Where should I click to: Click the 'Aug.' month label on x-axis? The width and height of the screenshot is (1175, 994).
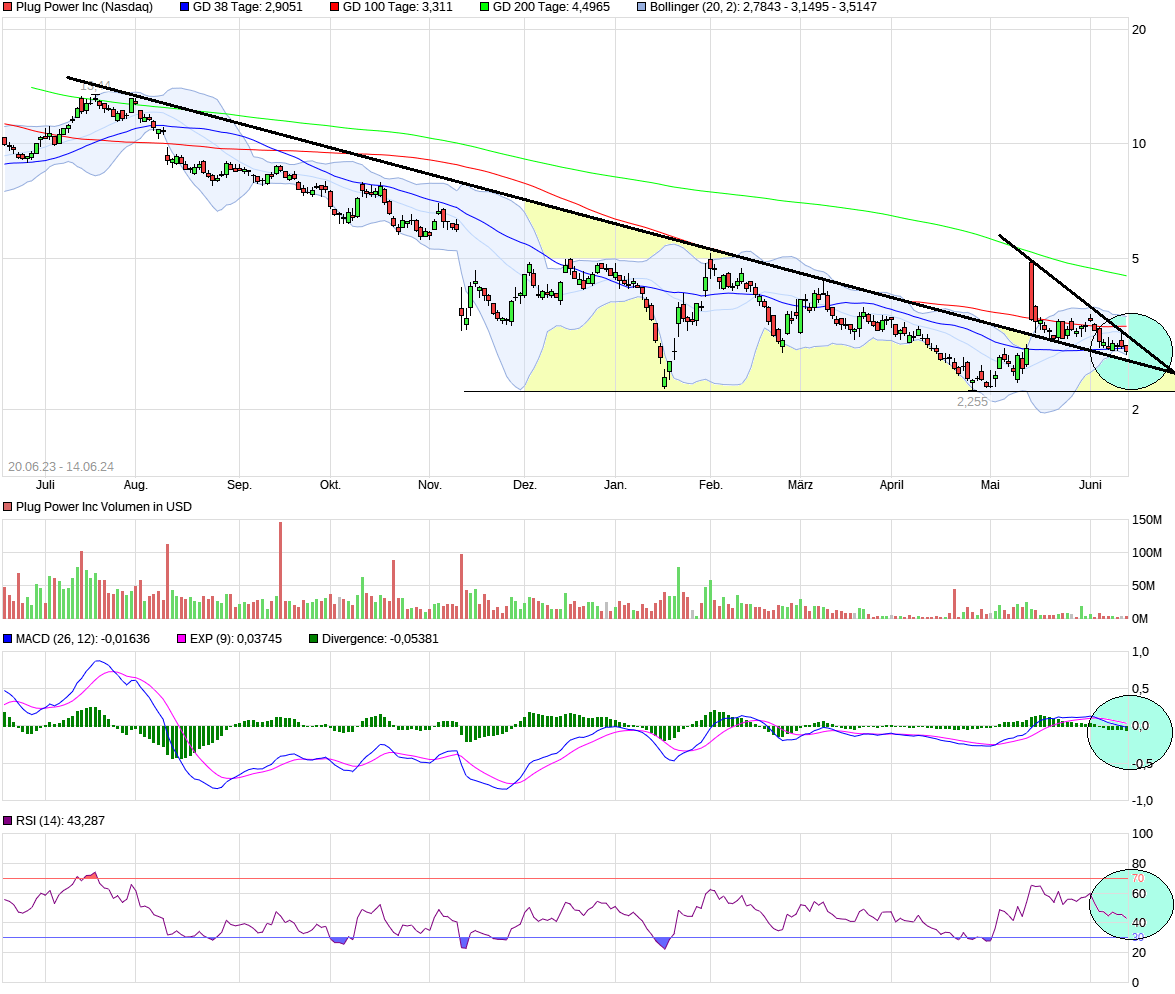click(136, 485)
